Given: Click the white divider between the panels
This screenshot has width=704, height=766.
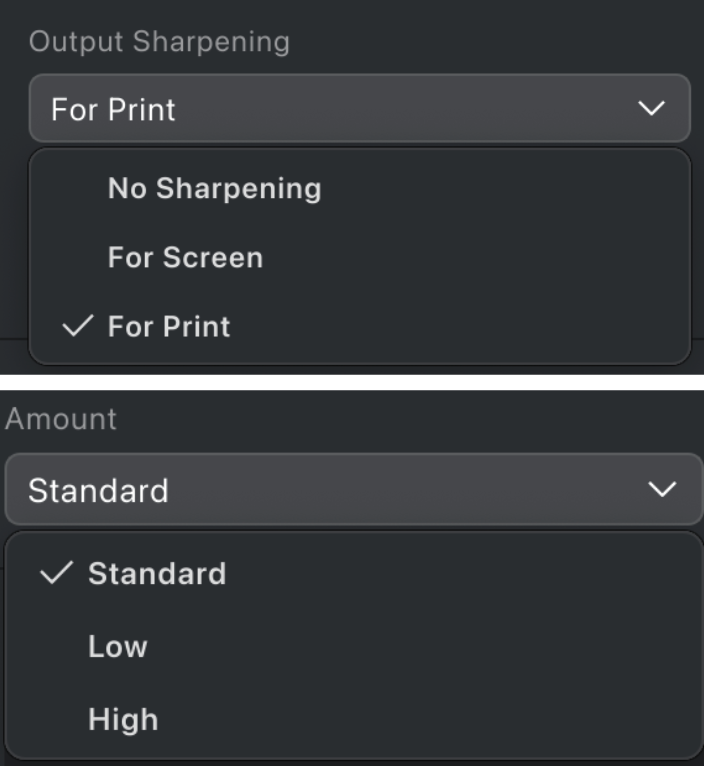Looking at the screenshot, I should (352, 383).
